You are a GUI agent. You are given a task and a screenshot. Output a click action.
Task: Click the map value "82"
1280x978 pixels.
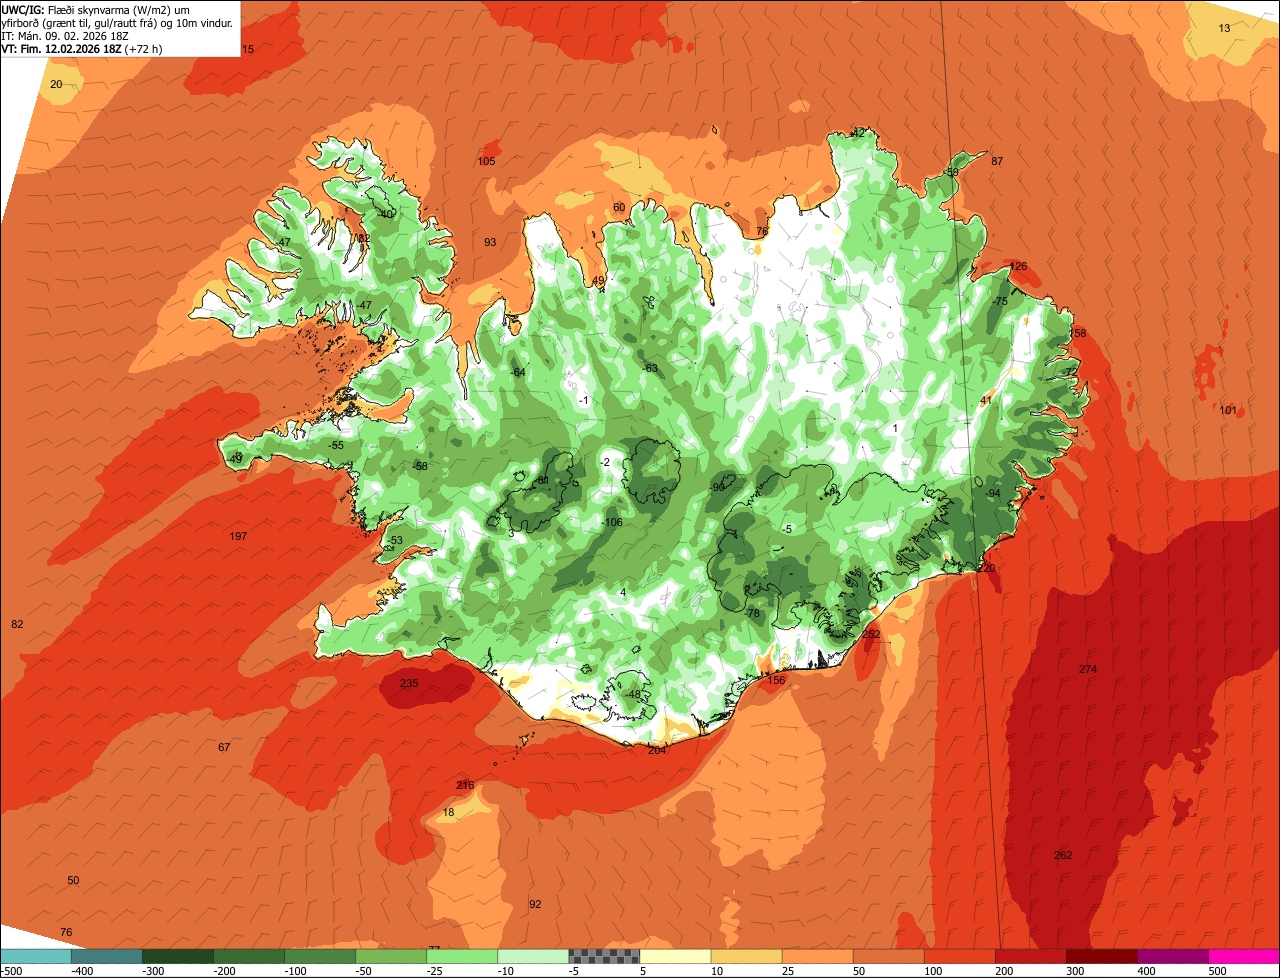point(17,624)
